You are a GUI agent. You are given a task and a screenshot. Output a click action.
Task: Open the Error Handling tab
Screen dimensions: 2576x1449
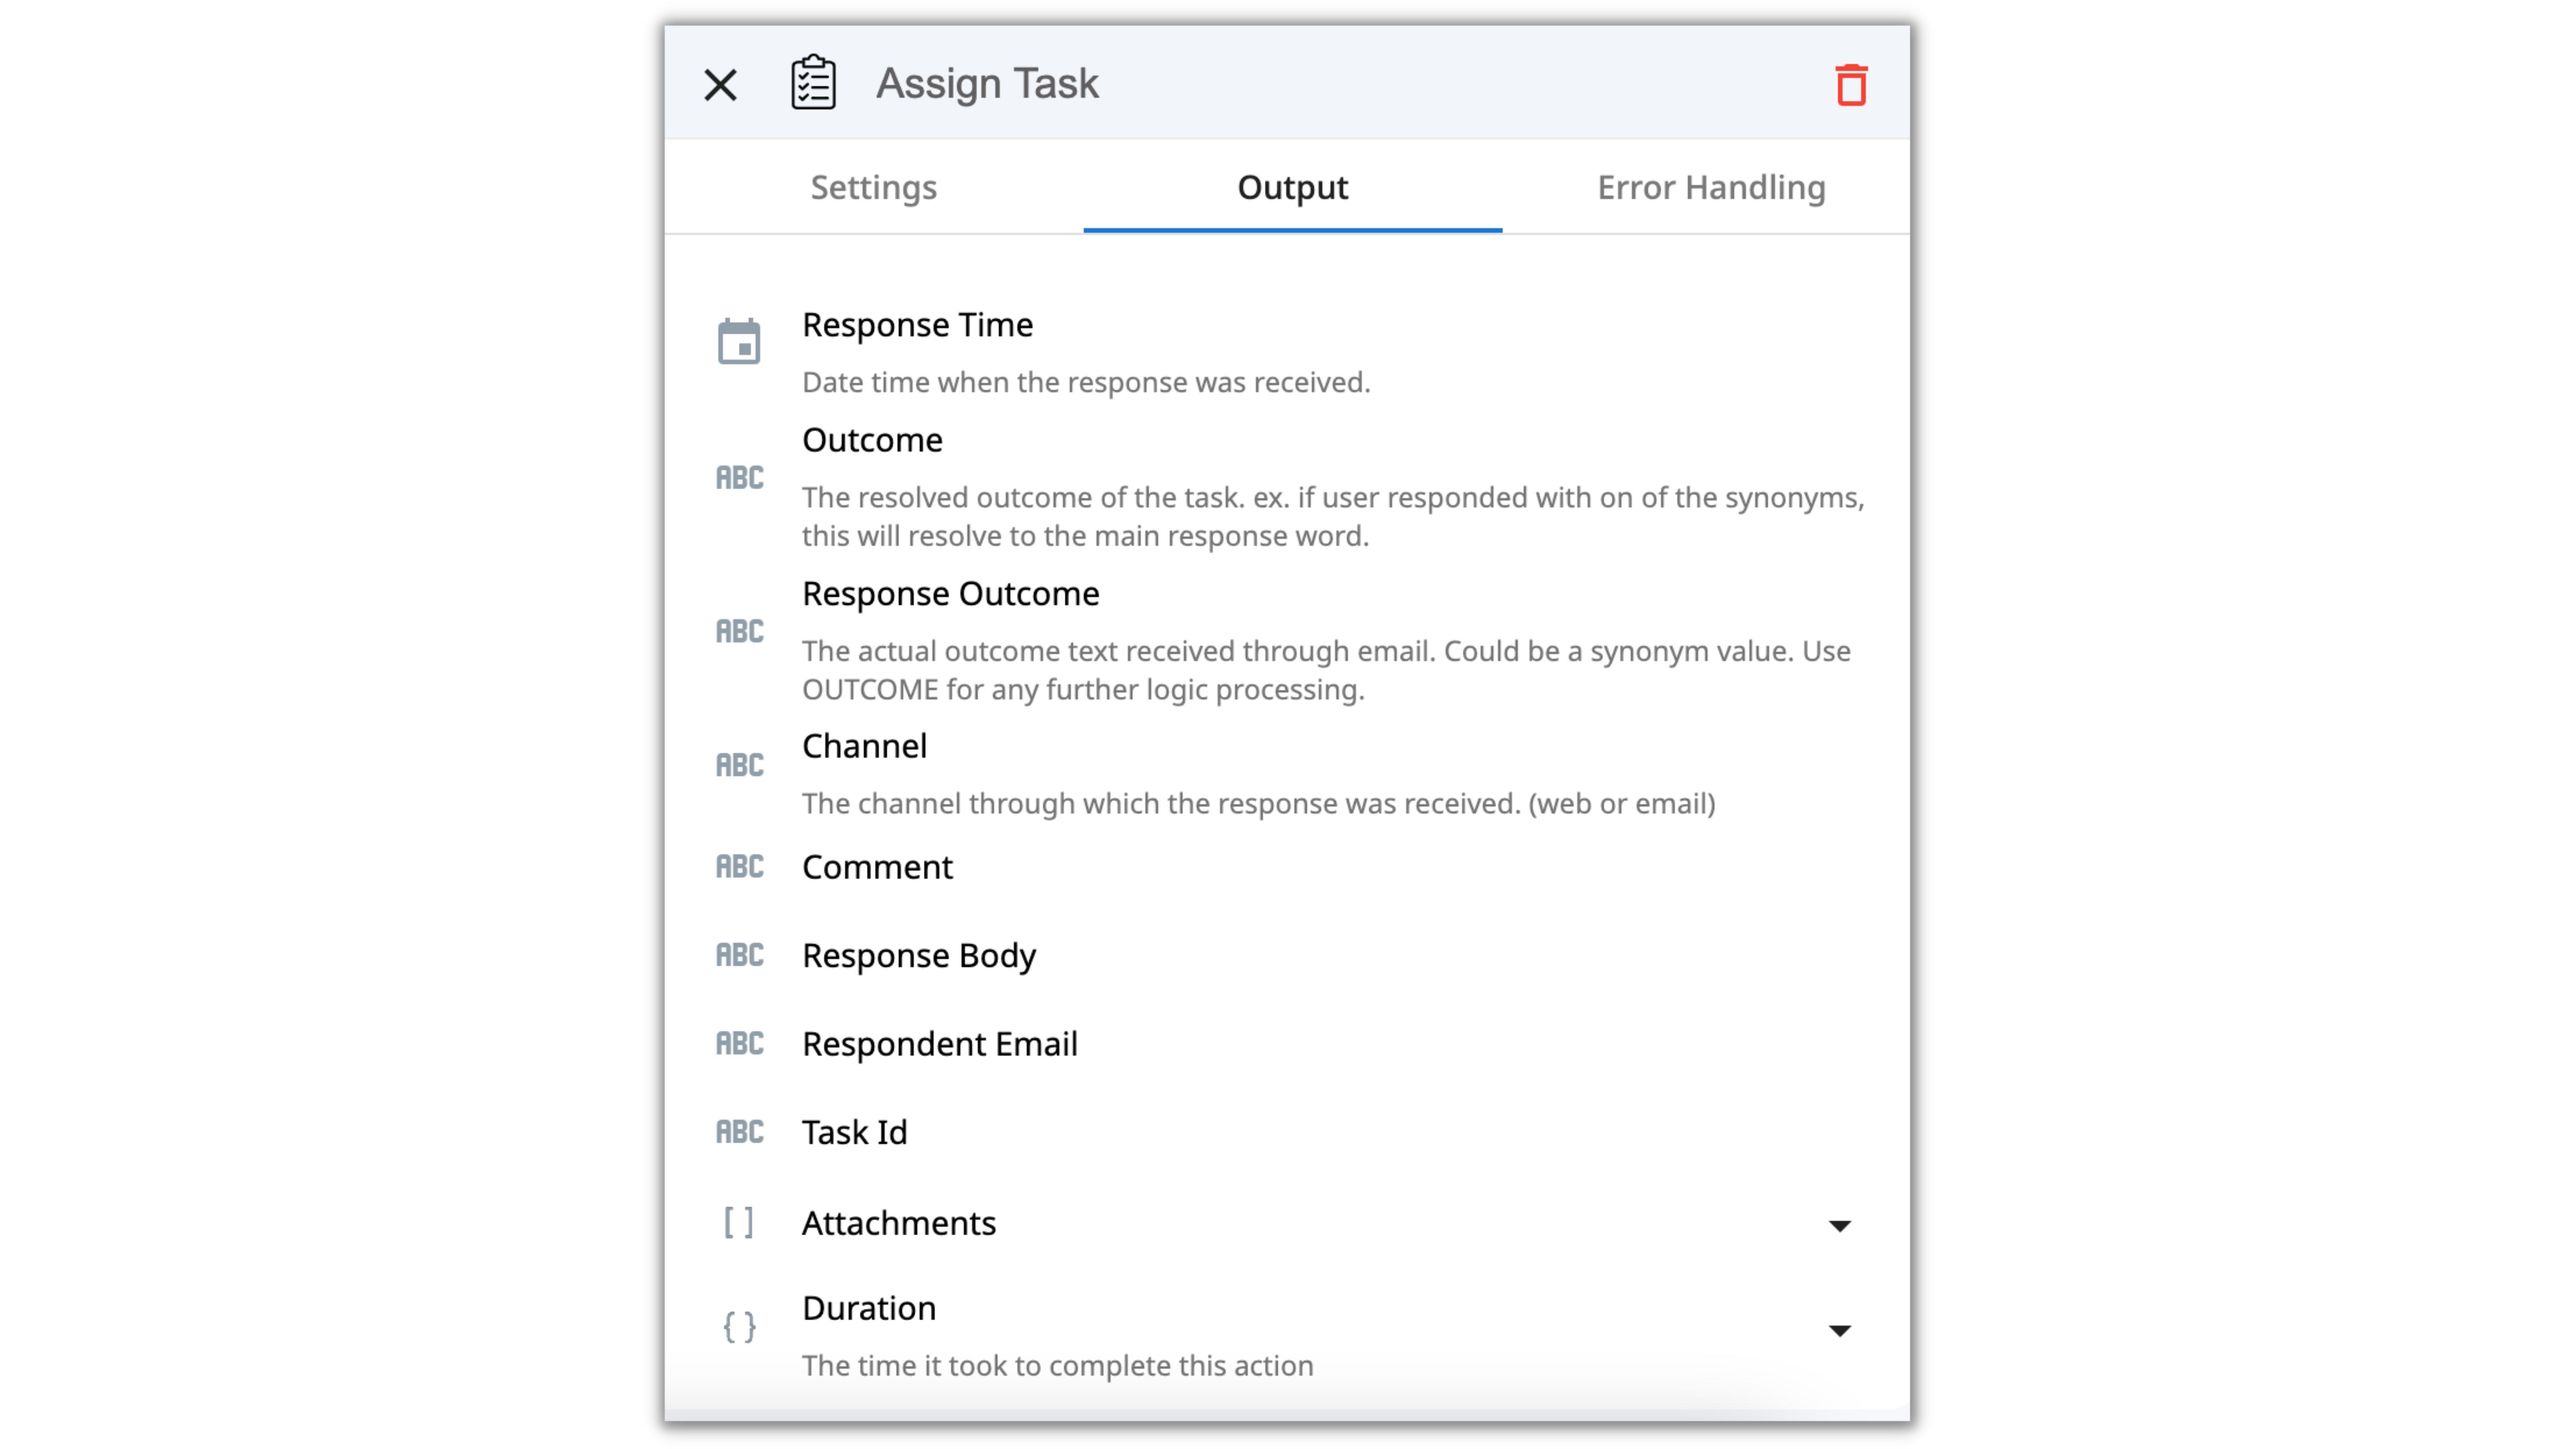click(x=1710, y=187)
